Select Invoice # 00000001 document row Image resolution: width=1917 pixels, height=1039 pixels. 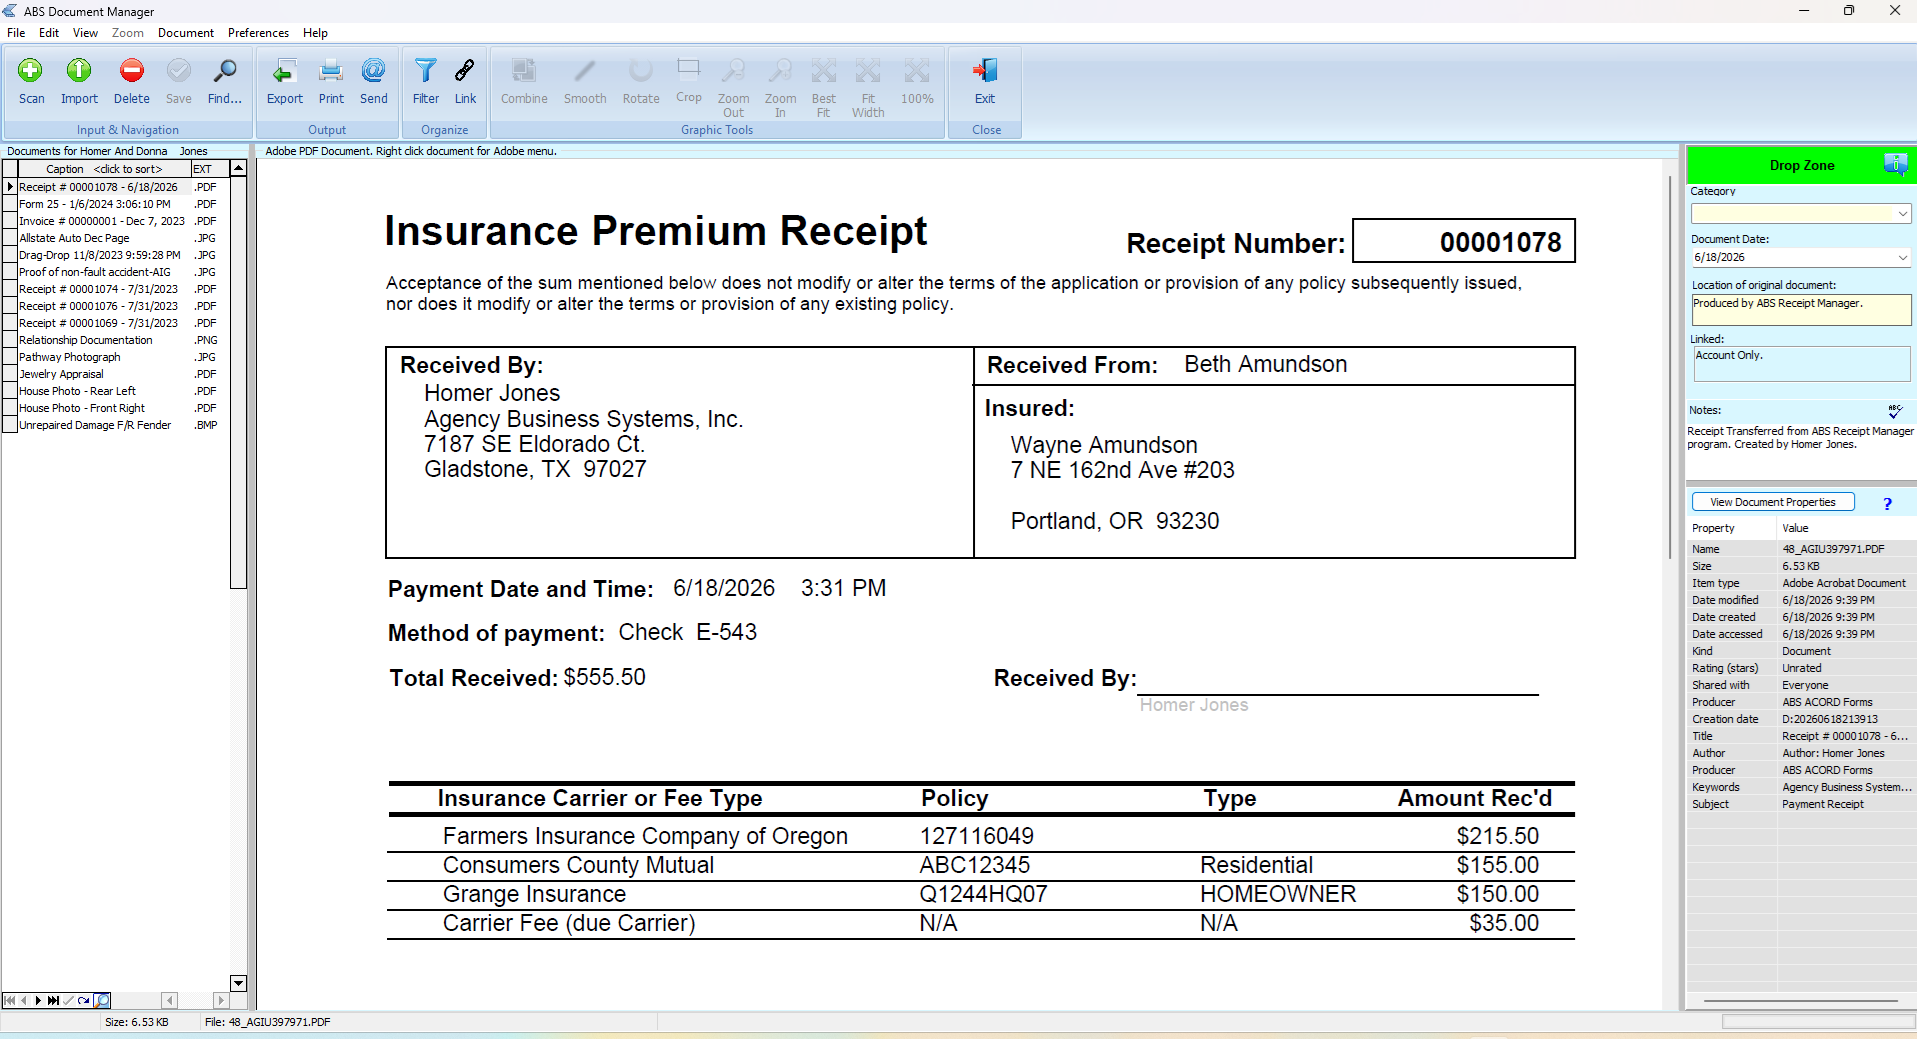point(118,221)
